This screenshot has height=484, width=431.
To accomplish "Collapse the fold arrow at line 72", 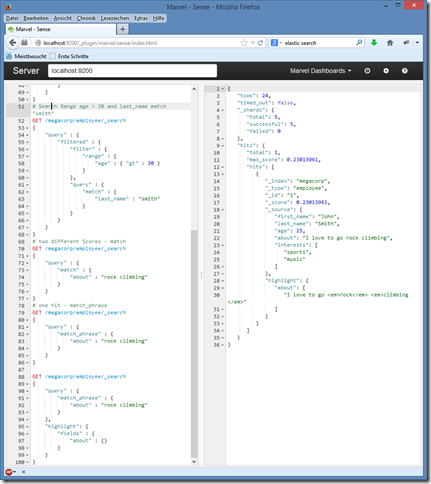I will (27, 263).
